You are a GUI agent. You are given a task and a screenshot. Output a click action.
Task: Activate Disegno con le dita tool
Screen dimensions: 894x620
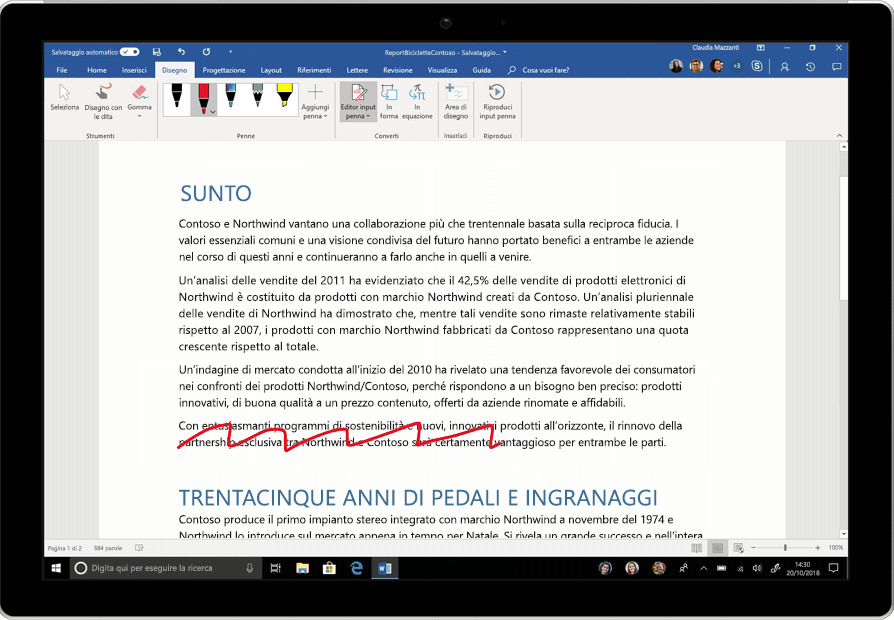pos(103,99)
